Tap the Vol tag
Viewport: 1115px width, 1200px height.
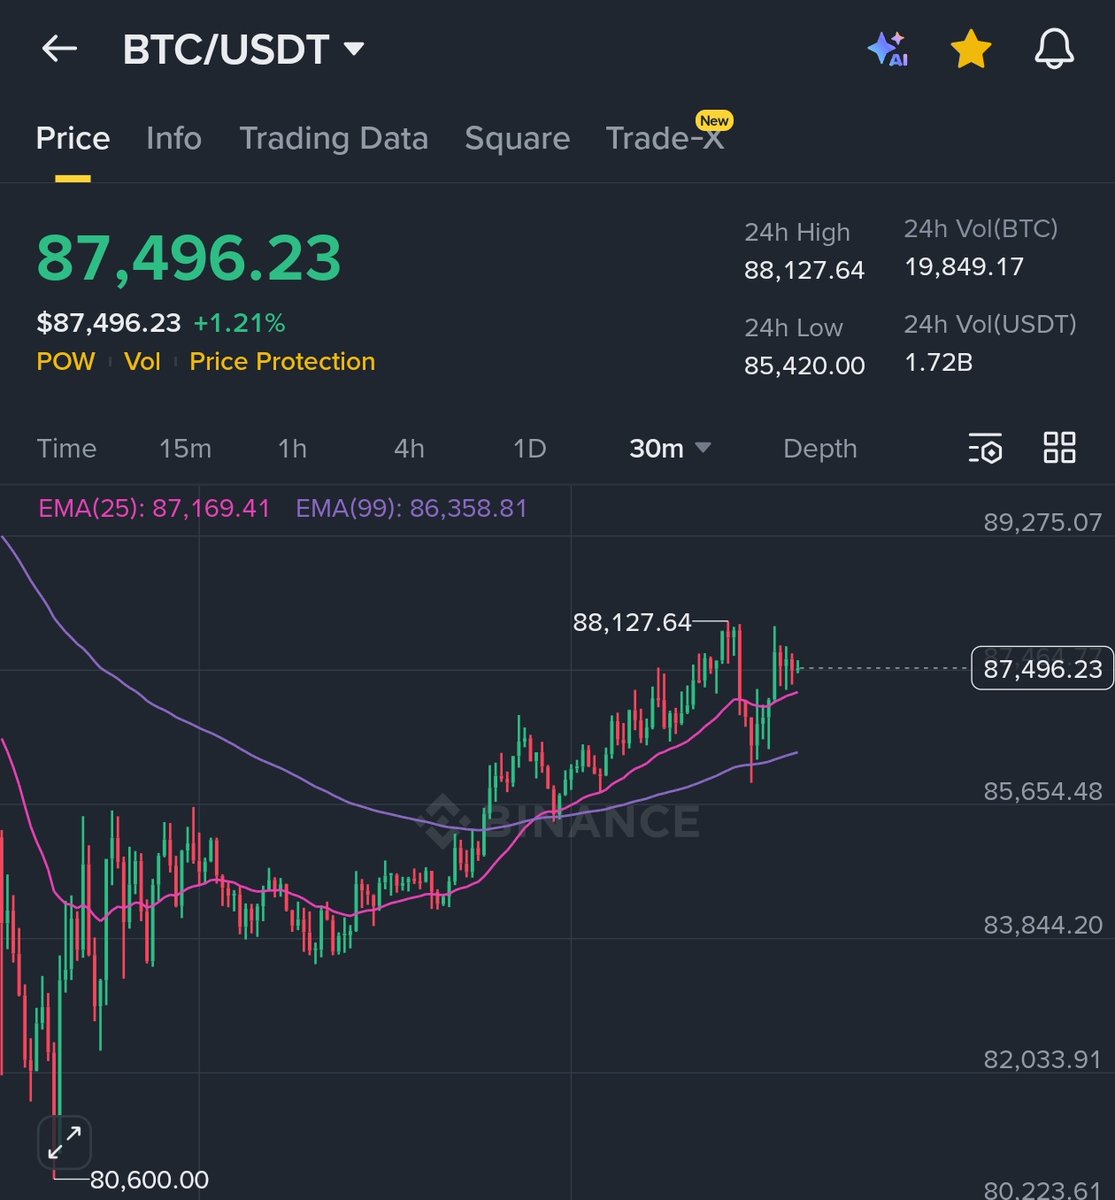142,361
